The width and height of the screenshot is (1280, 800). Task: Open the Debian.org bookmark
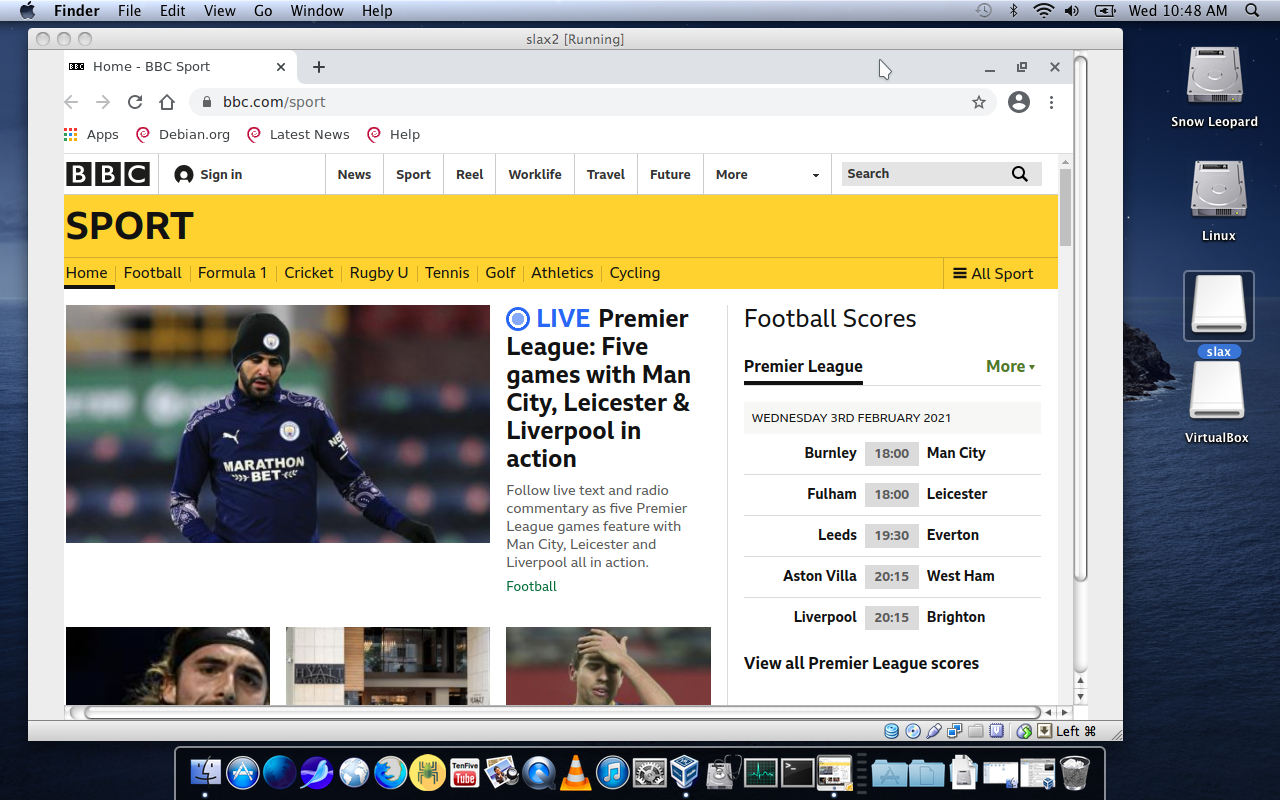pyautogui.click(x=183, y=134)
